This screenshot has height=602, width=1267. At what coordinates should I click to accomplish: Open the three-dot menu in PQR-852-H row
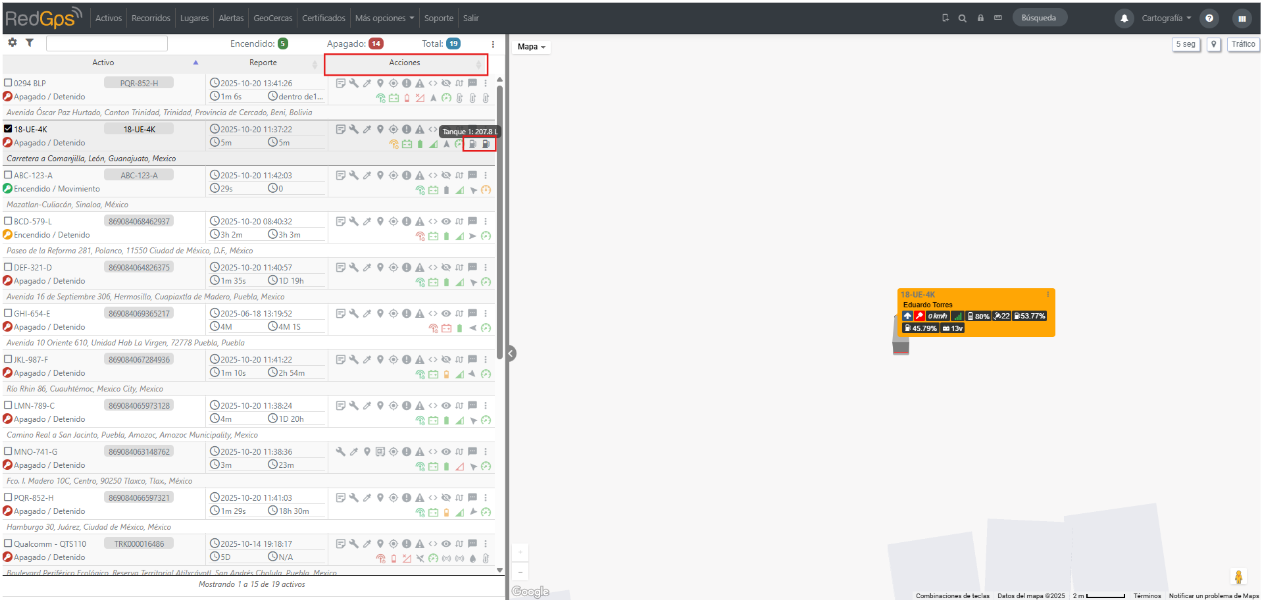click(x=485, y=497)
